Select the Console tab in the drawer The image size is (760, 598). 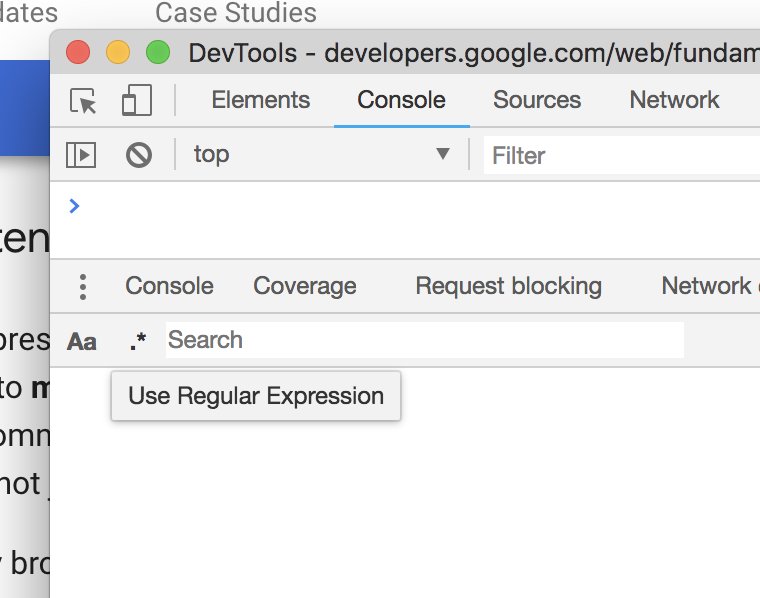[x=169, y=286]
